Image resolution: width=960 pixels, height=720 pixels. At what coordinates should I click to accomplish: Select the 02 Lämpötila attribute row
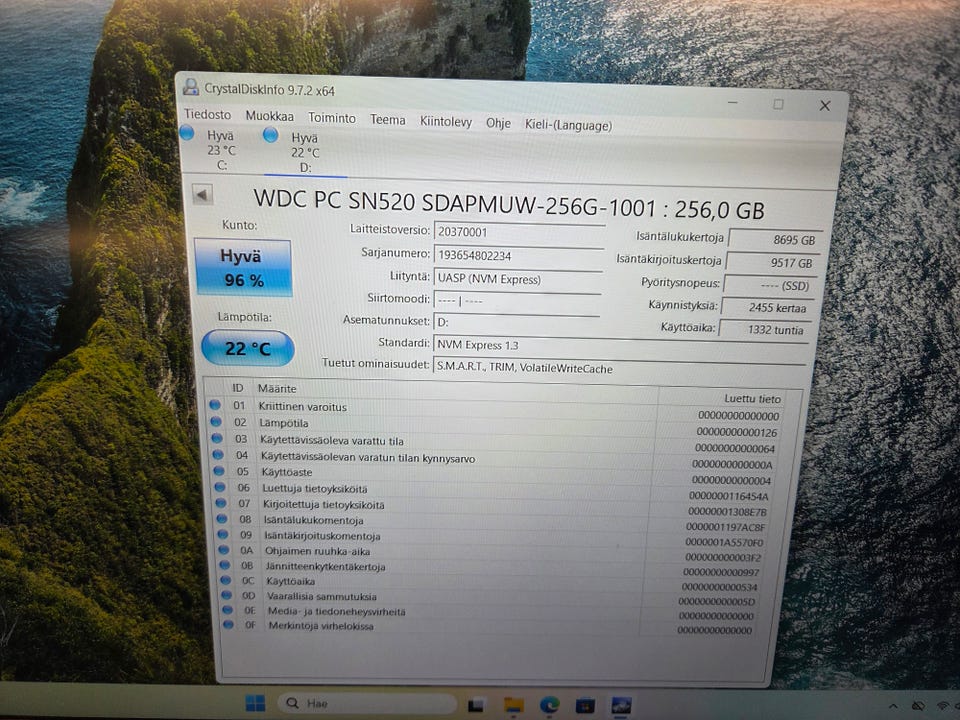(495, 427)
